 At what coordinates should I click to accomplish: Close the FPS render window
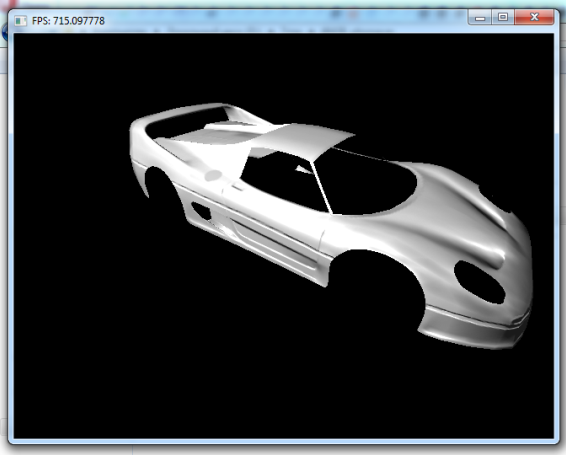534,17
